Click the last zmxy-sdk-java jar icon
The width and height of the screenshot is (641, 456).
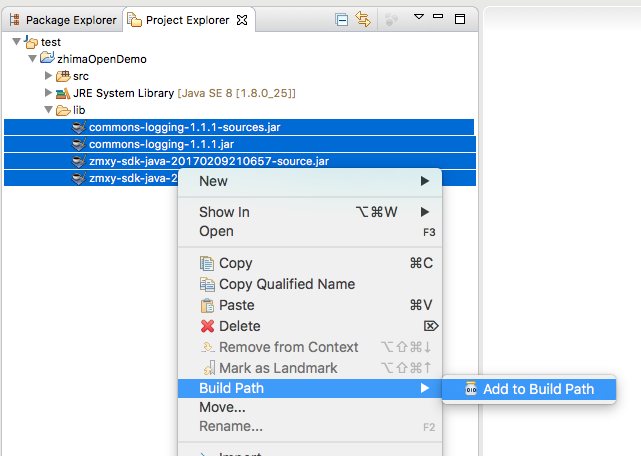(78, 179)
